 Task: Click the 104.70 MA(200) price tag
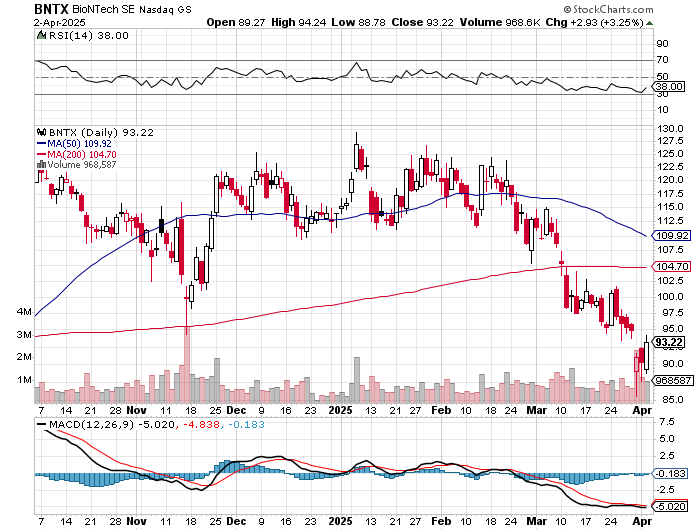(x=673, y=267)
